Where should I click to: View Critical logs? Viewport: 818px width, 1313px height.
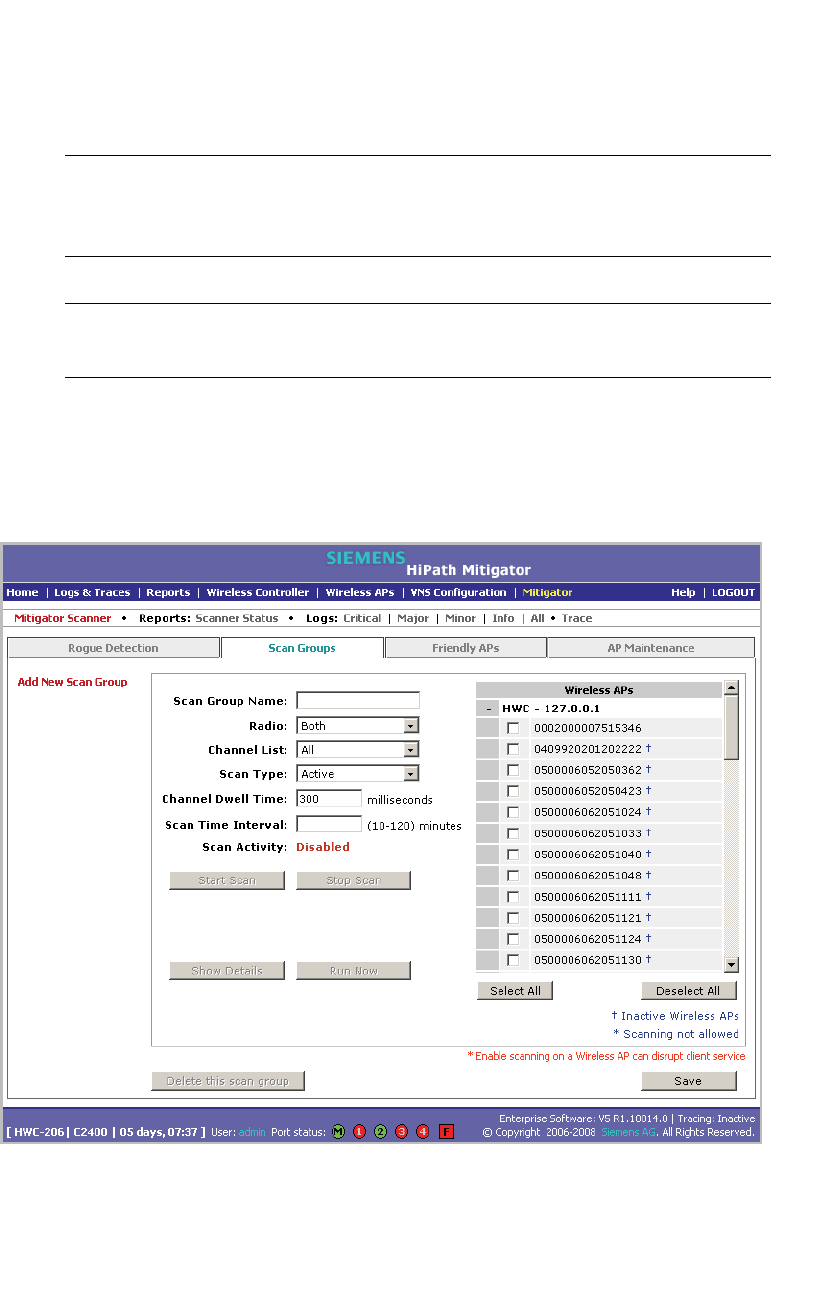click(362, 618)
